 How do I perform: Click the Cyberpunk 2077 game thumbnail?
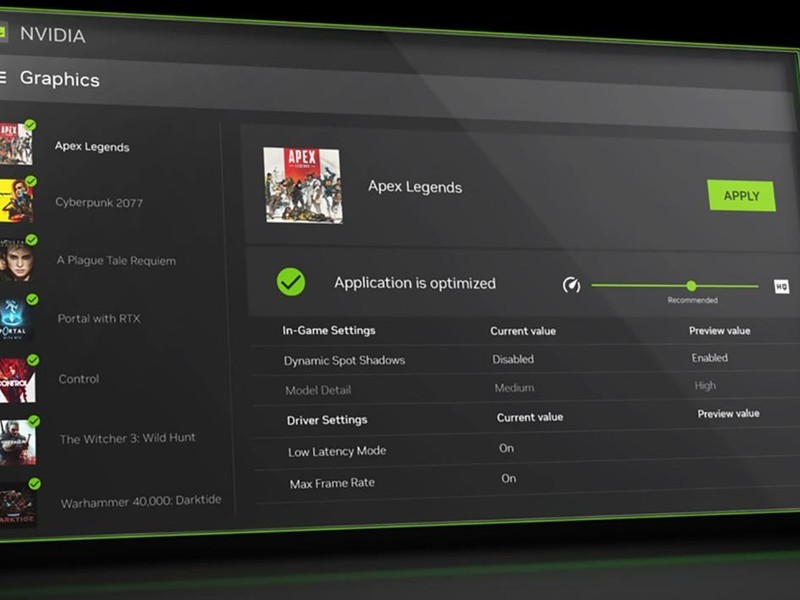[16, 201]
